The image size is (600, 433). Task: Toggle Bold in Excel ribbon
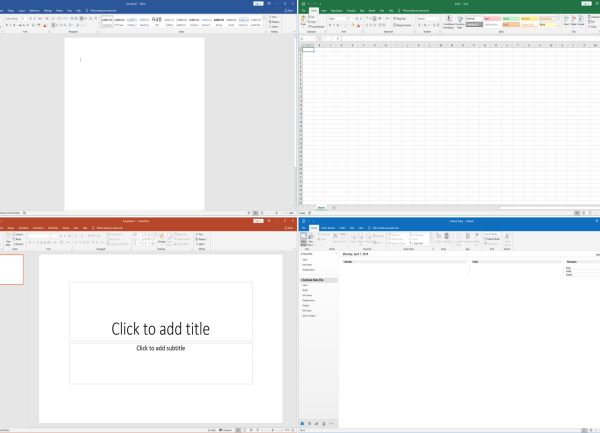[x=330, y=25]
